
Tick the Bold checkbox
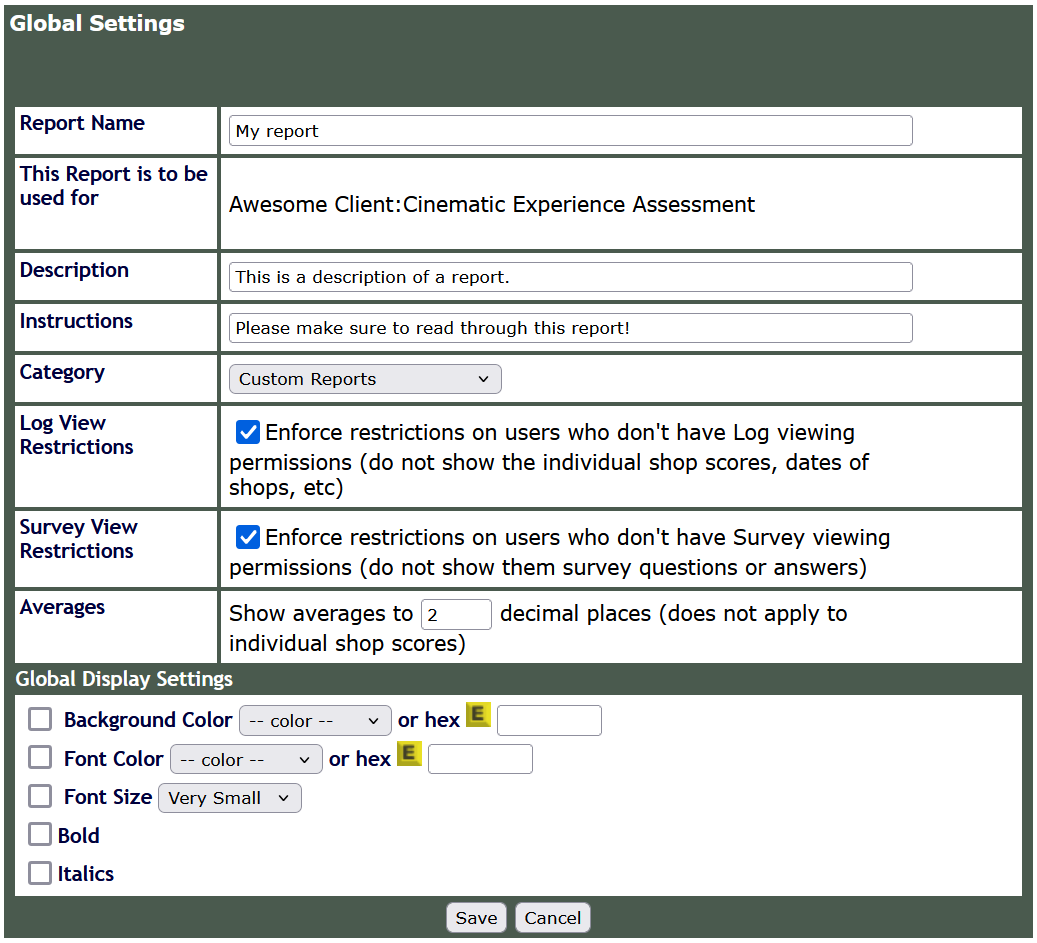tap(40, 835)
